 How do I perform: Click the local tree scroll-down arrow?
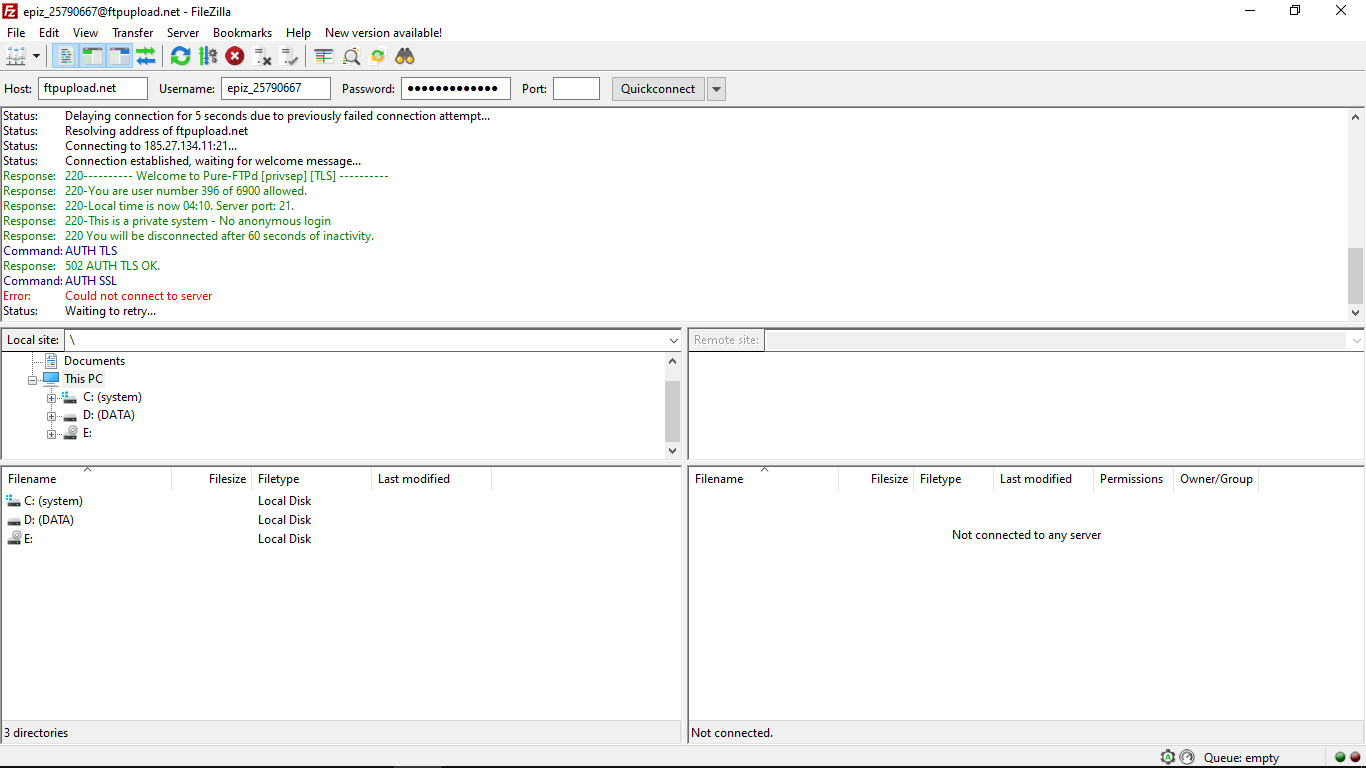click(x=673, y=451)
